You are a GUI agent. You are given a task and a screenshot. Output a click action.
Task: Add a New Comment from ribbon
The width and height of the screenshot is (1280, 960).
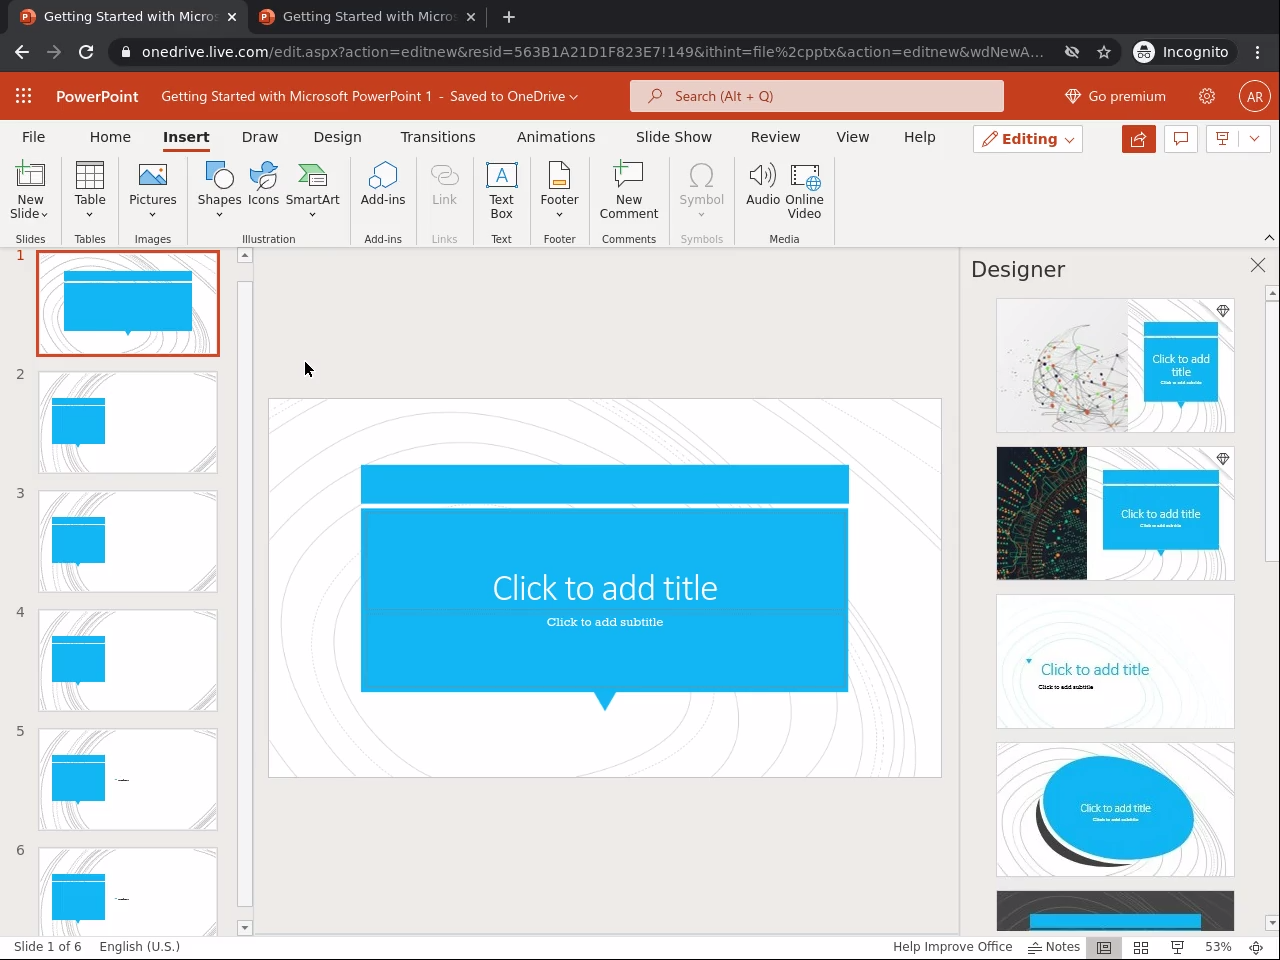click(628, 190)
